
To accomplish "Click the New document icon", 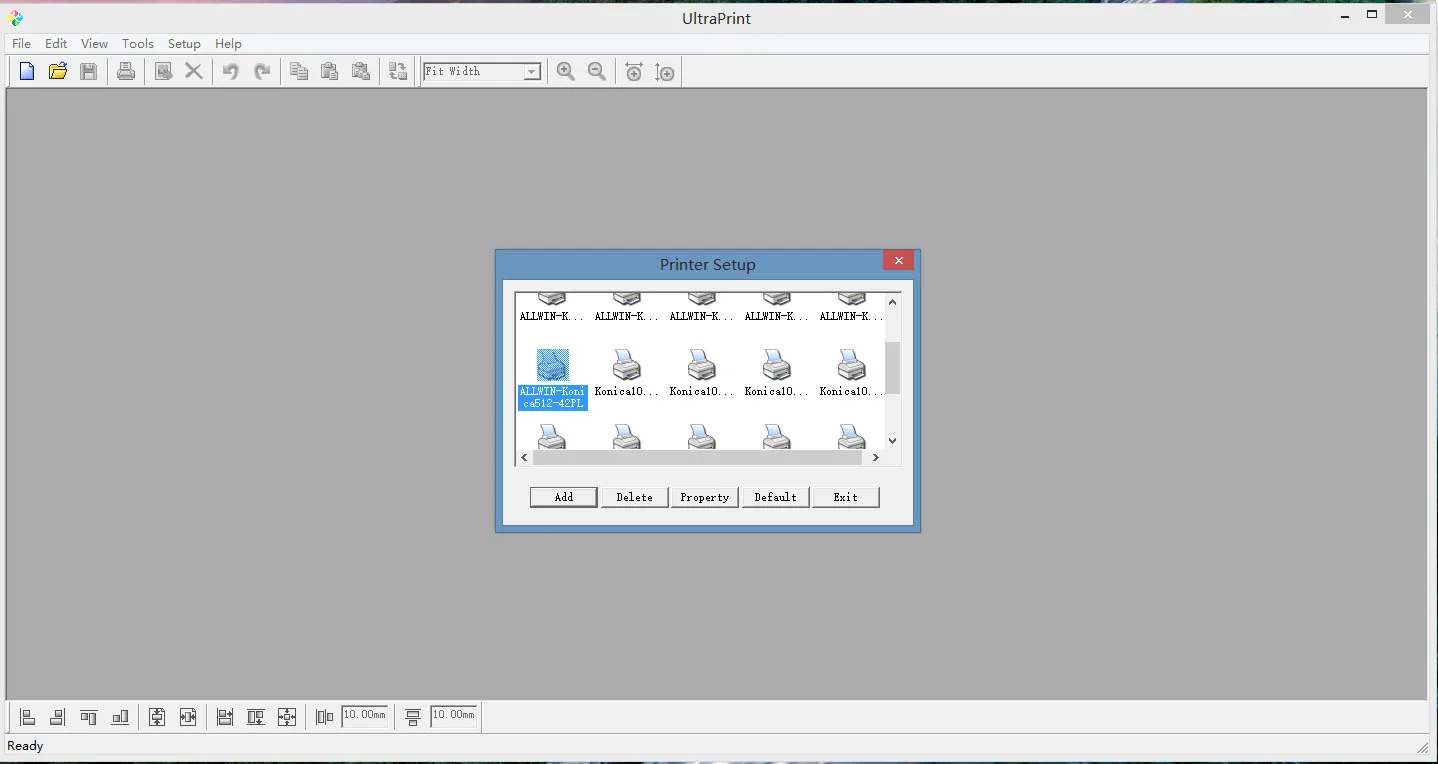I will point(27,71).
